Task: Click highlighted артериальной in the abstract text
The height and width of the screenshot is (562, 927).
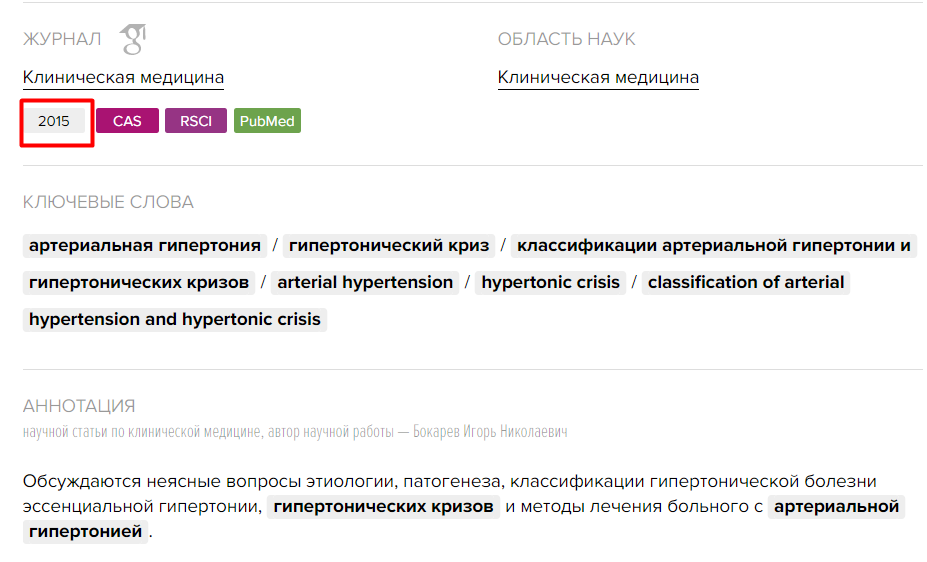Action: (x=836, y=506)
